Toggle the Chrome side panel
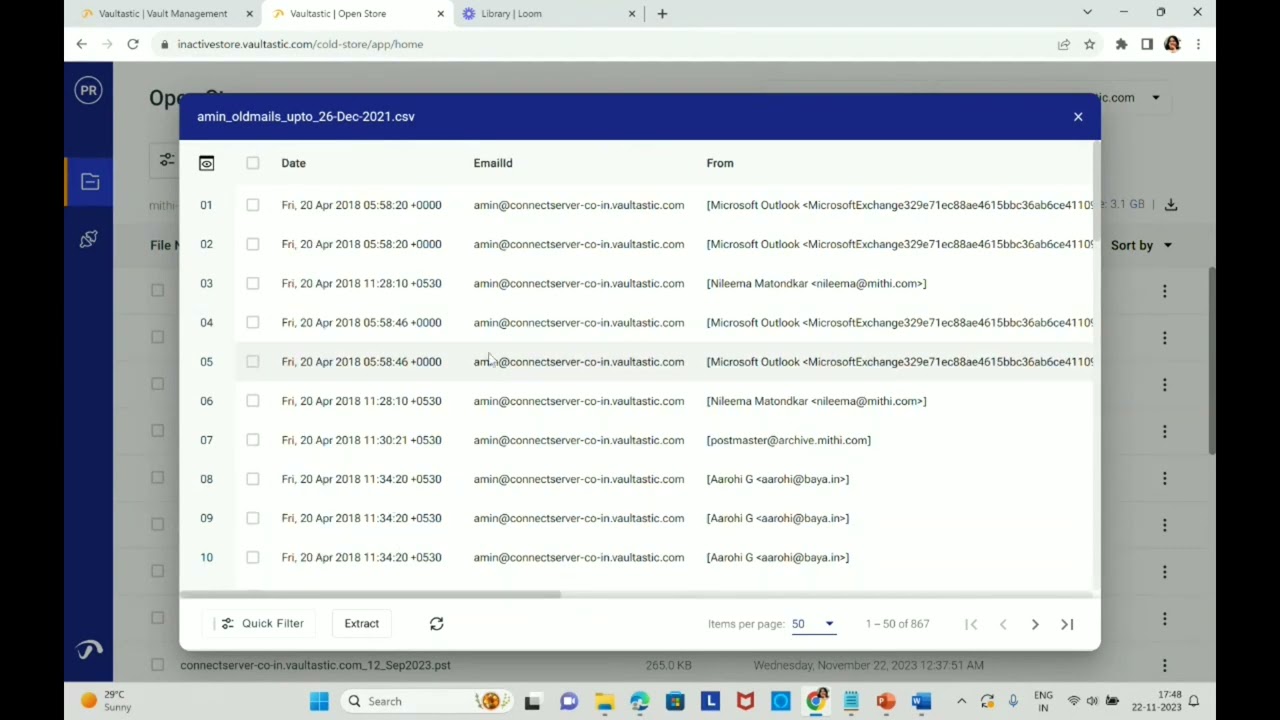The image size is (1280, 720). [1147, 44]
